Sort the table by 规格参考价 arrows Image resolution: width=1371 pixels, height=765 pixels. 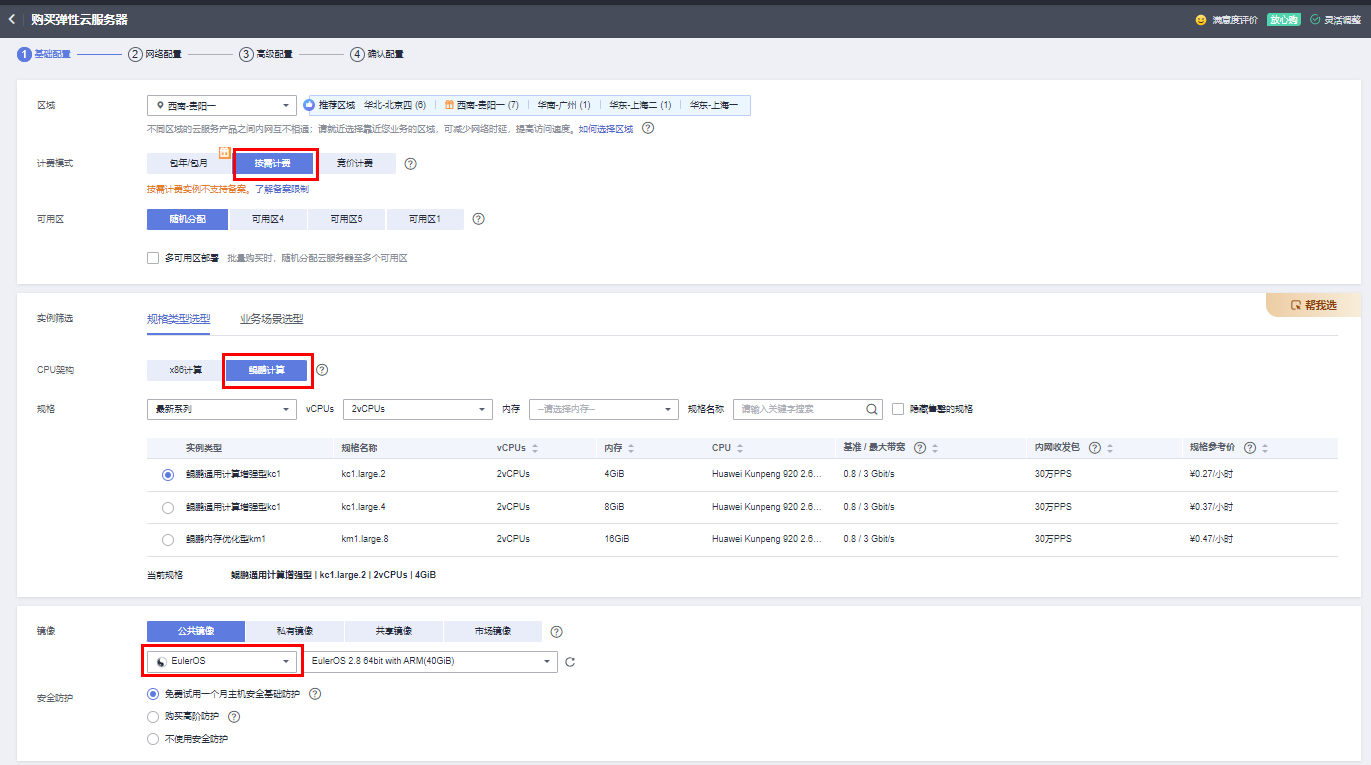tap(1265, 448)
